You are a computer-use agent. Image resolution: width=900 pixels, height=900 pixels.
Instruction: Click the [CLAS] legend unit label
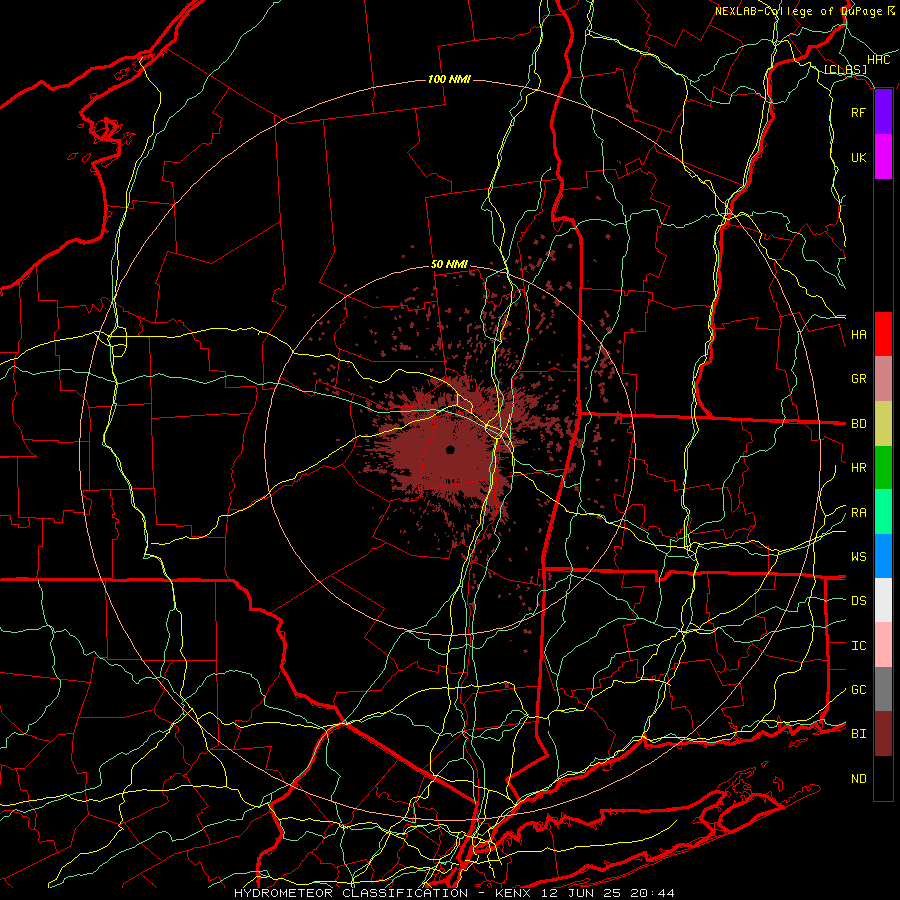[845, 69]
